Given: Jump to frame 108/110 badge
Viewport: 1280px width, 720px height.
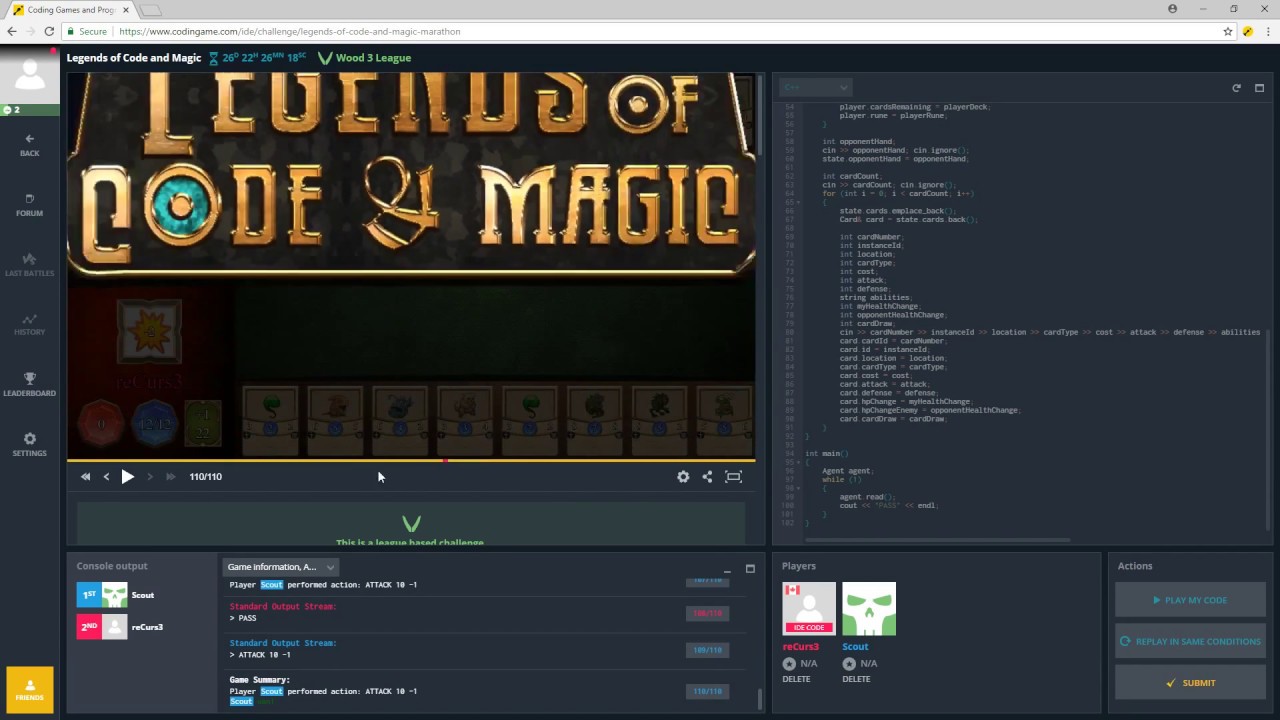Looking at the screenshot, I should tap(707, 613).
